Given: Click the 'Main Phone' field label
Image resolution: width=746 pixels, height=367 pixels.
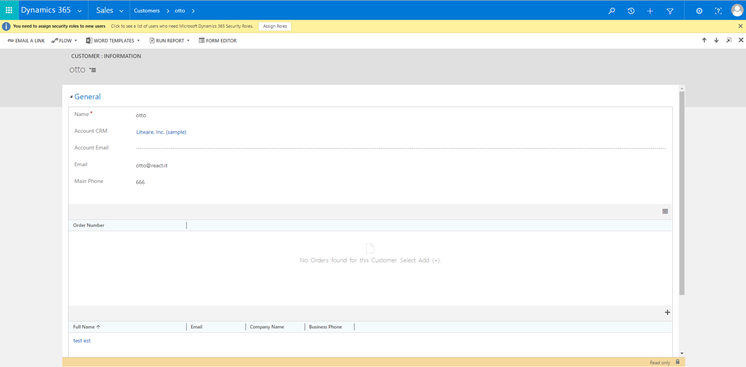Looking at the screenshot, I should pyautogui.click(x=89, y=181).
